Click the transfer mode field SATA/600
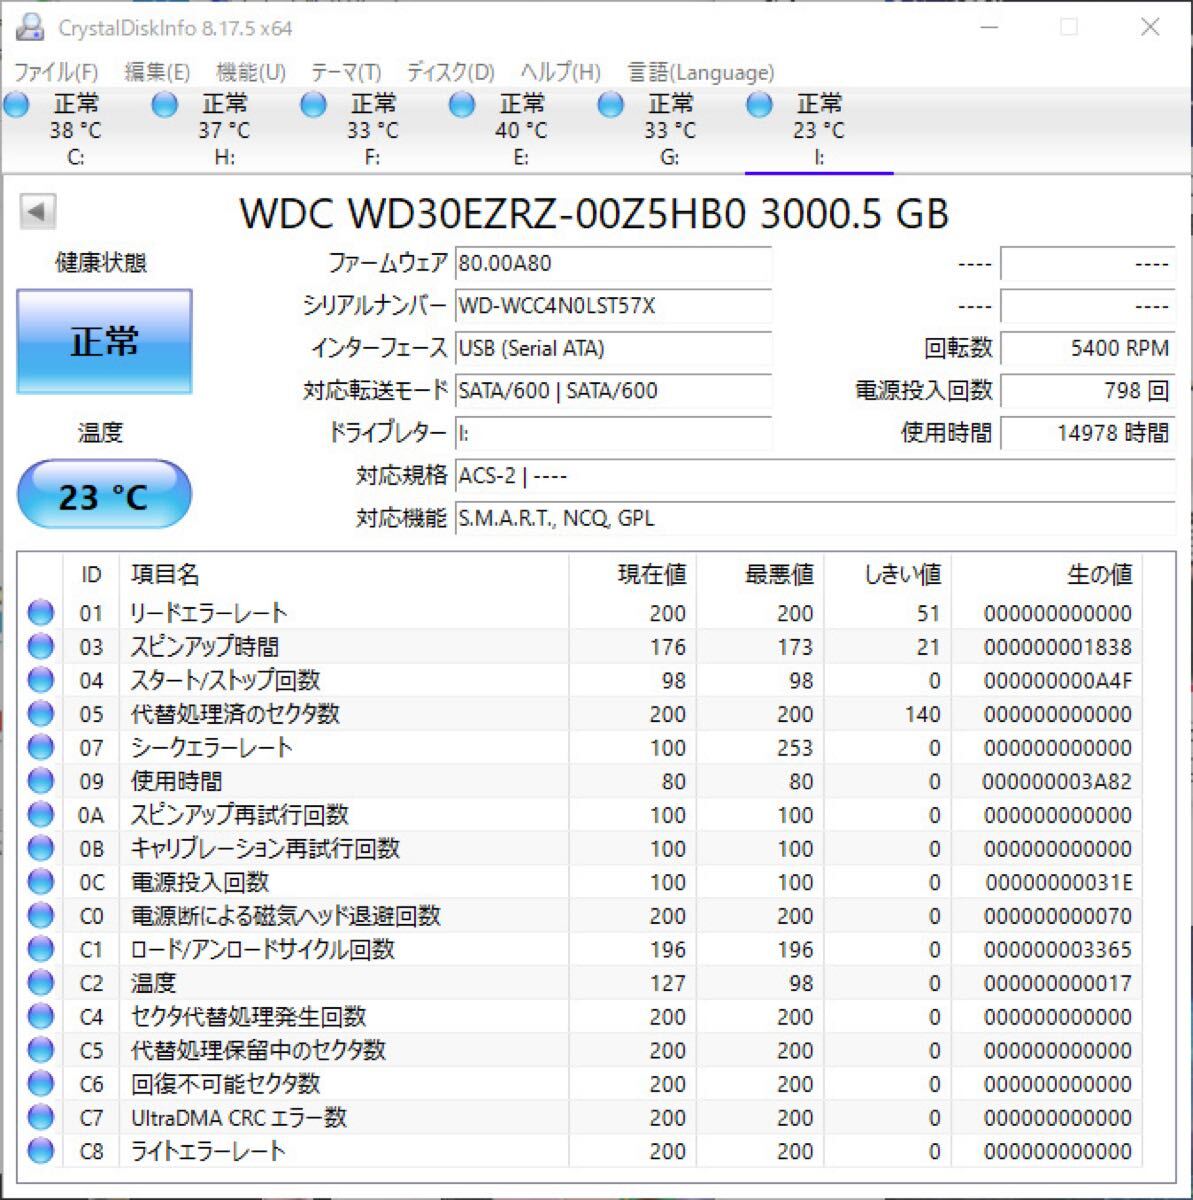This screenshot has width=1193, height=1200. click(613, 391)
